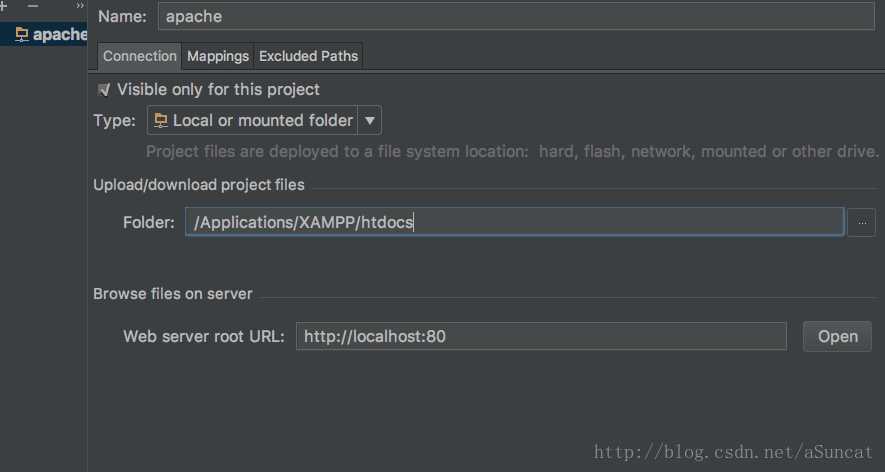Open the Type dropdown arrow
This screenshot has width=885, height=472.
click(369, 121)
